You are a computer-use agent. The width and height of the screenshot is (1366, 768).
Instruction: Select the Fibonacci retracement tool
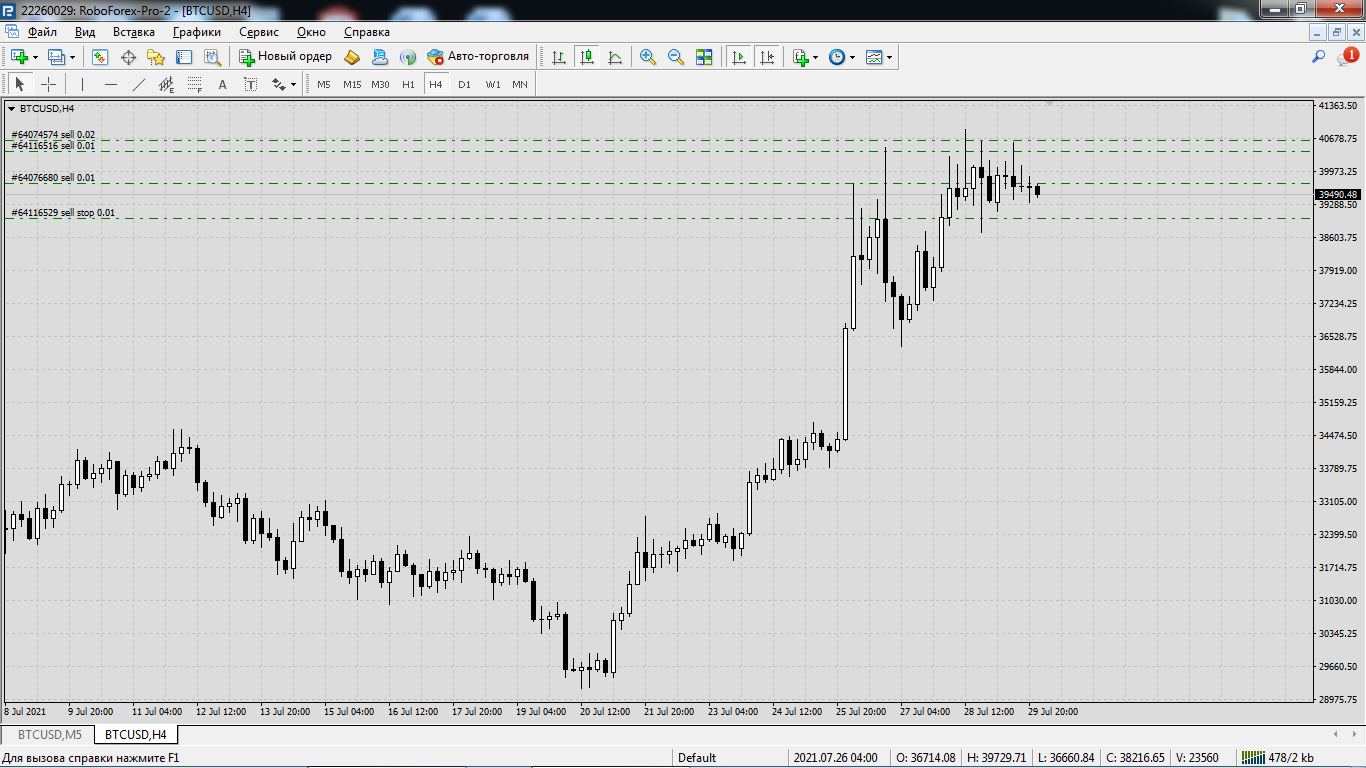click(x=195, y=85)
